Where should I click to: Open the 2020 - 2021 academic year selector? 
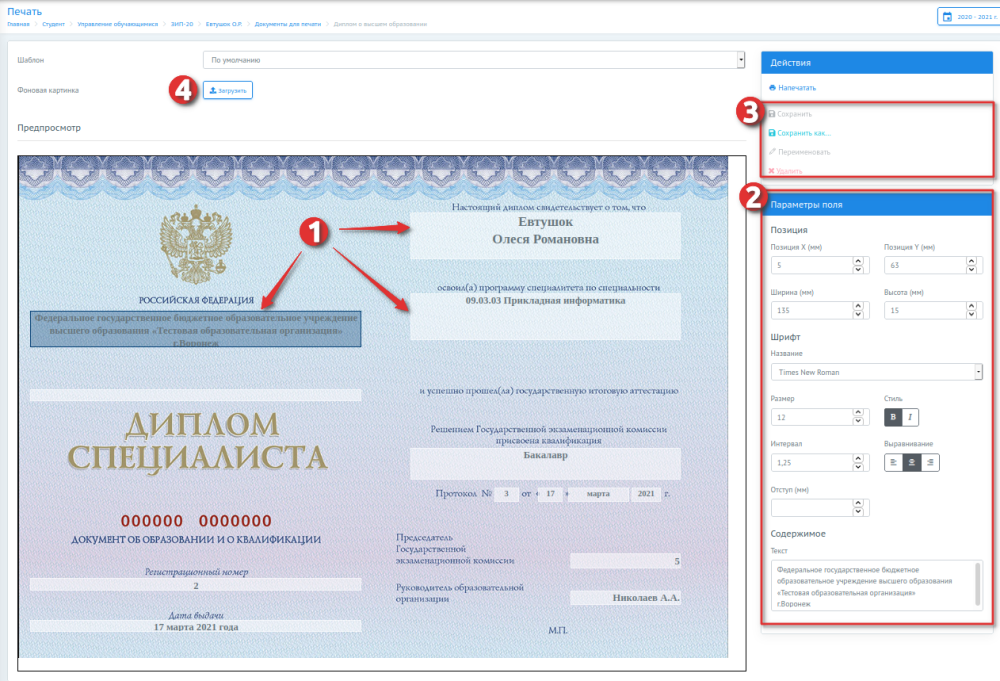971,17
